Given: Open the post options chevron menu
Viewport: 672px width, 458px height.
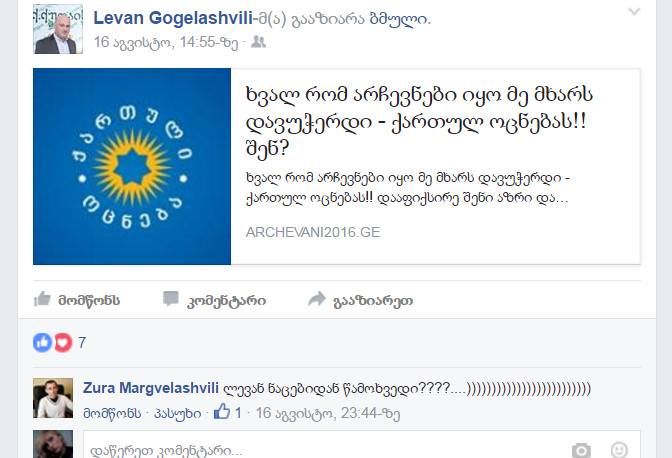Looking at the screenshot, I should 634,12.
